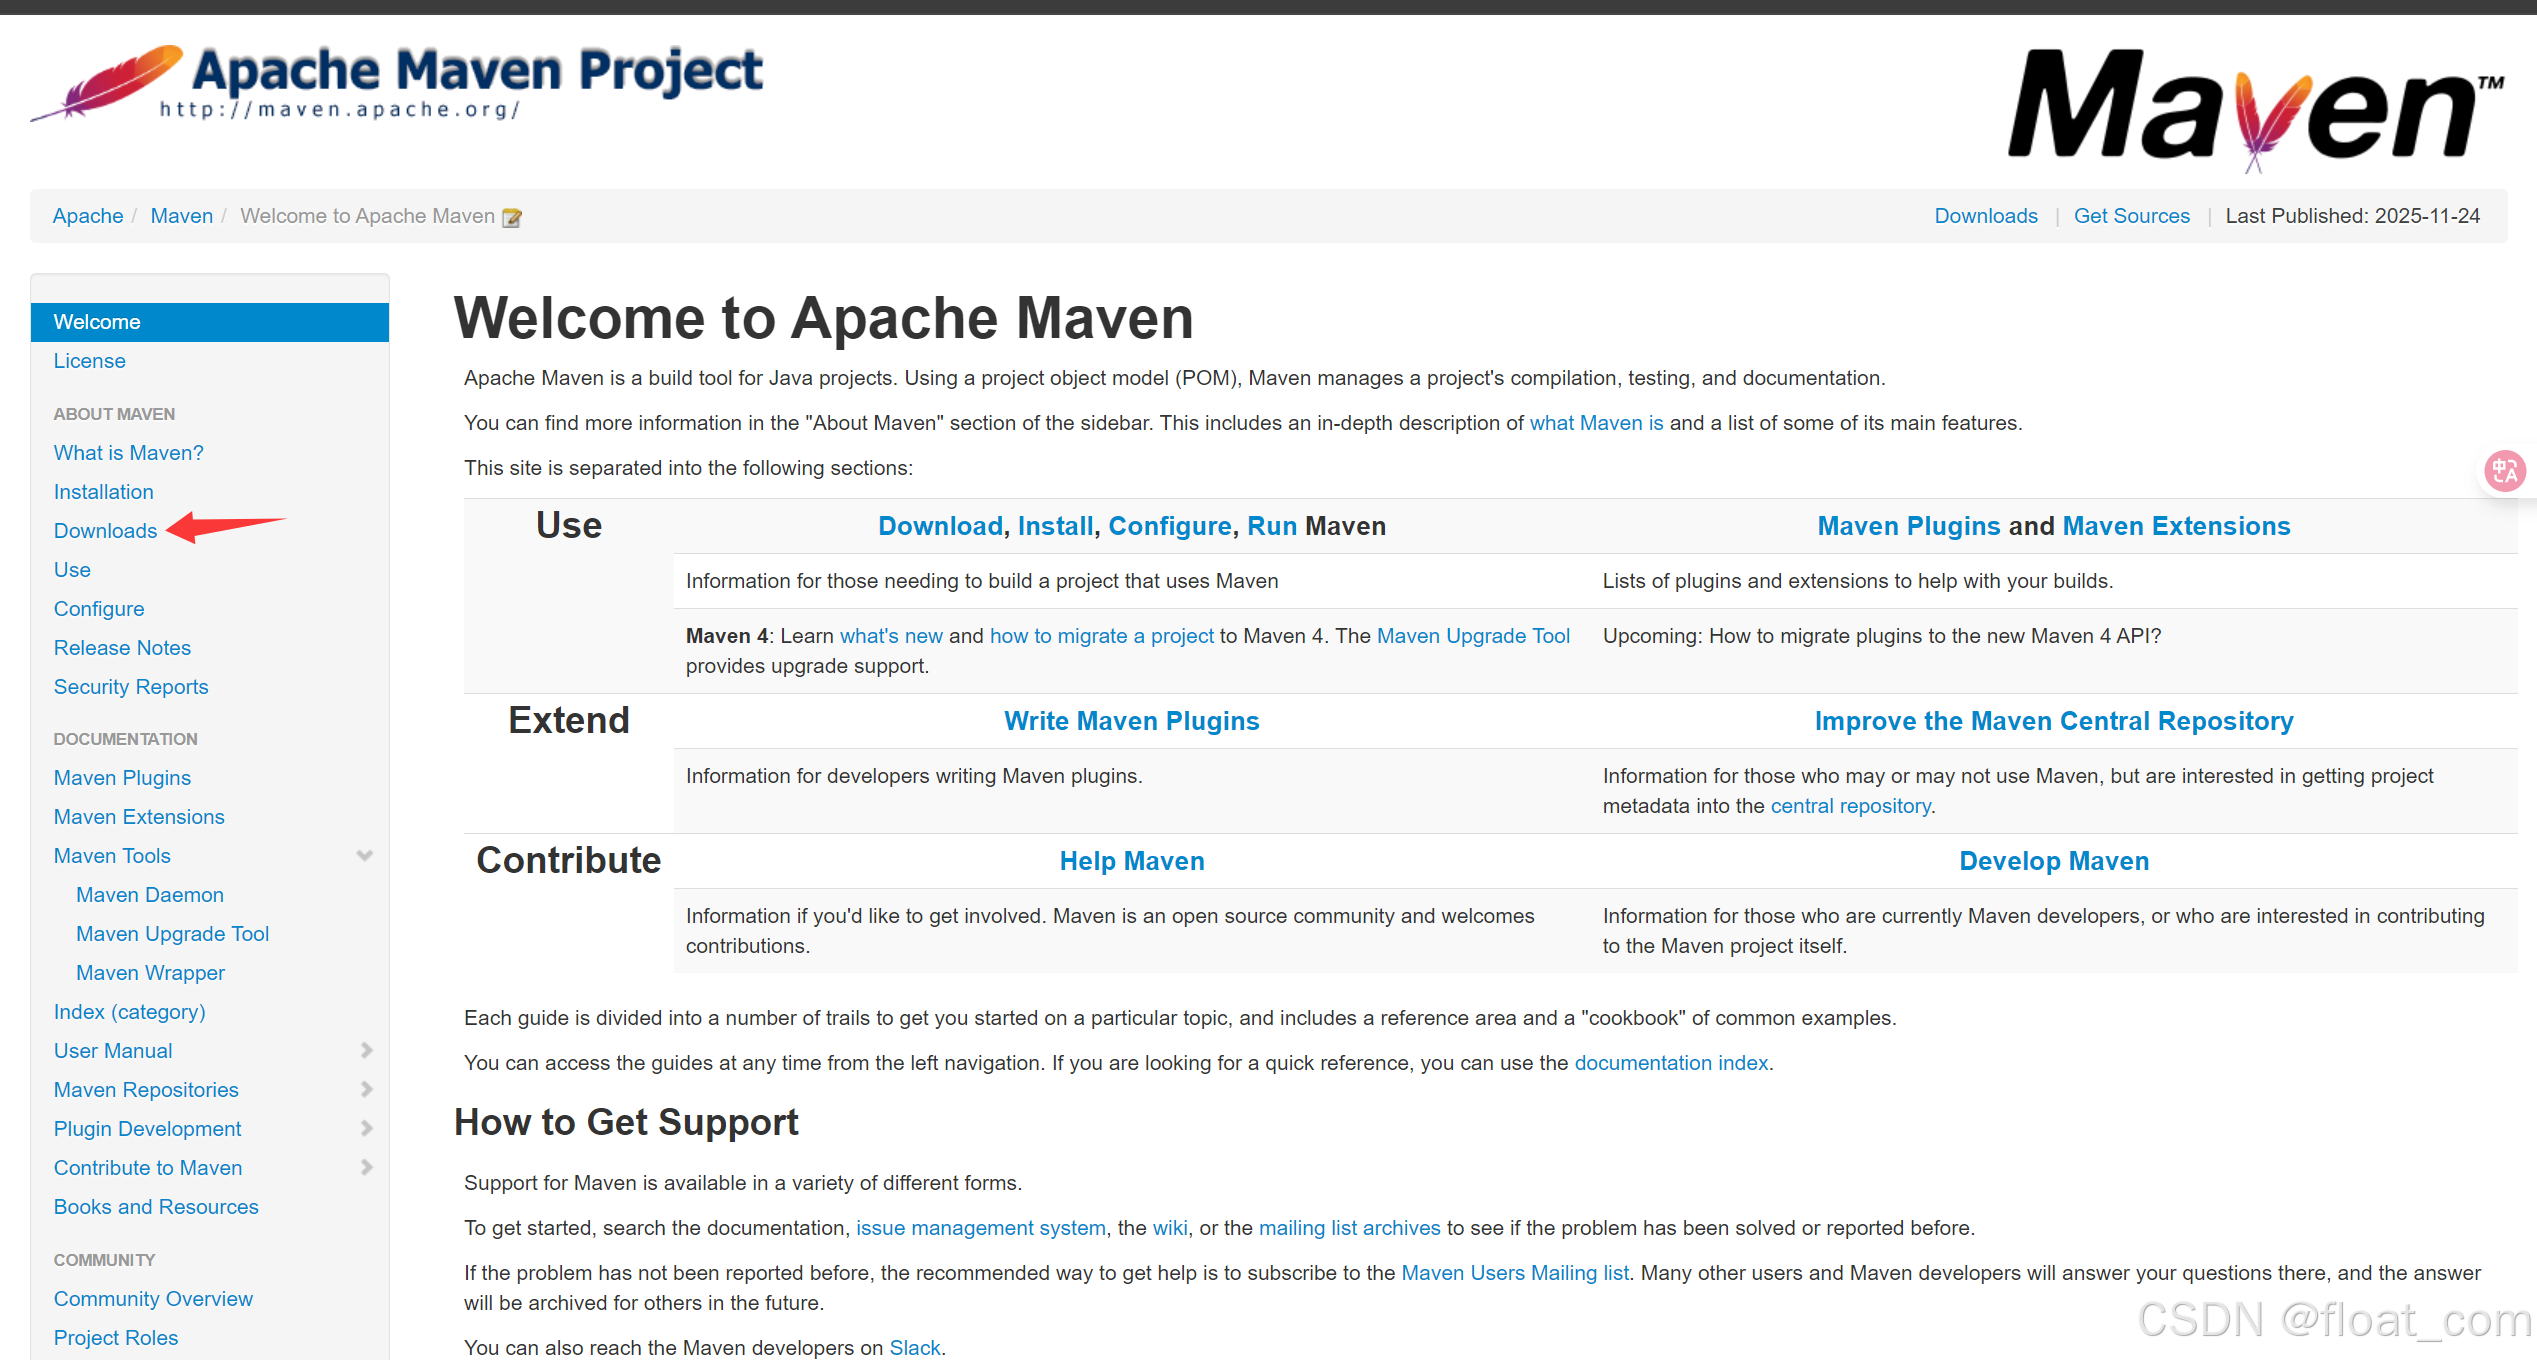The height and width of the screenshot is (1360, 2537).
Task: Select the Welcome sidebar item
Action: click(x=97, y=322)
